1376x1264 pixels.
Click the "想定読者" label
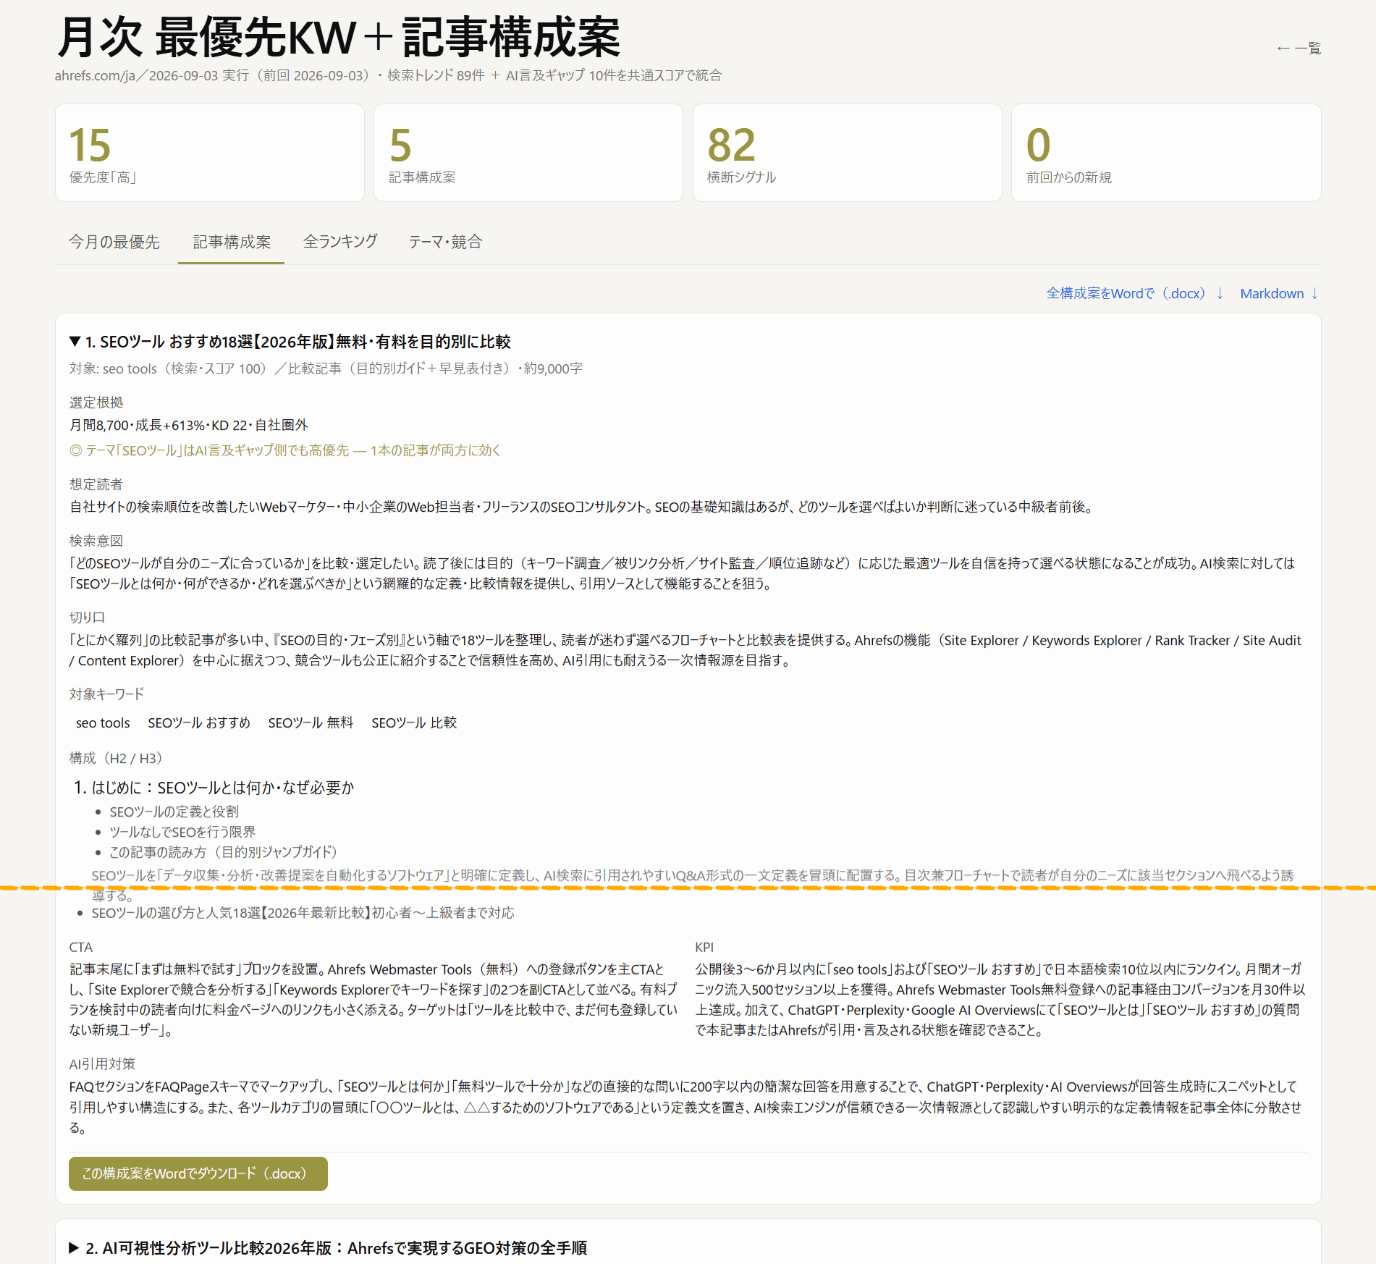[x=96, y=485]
